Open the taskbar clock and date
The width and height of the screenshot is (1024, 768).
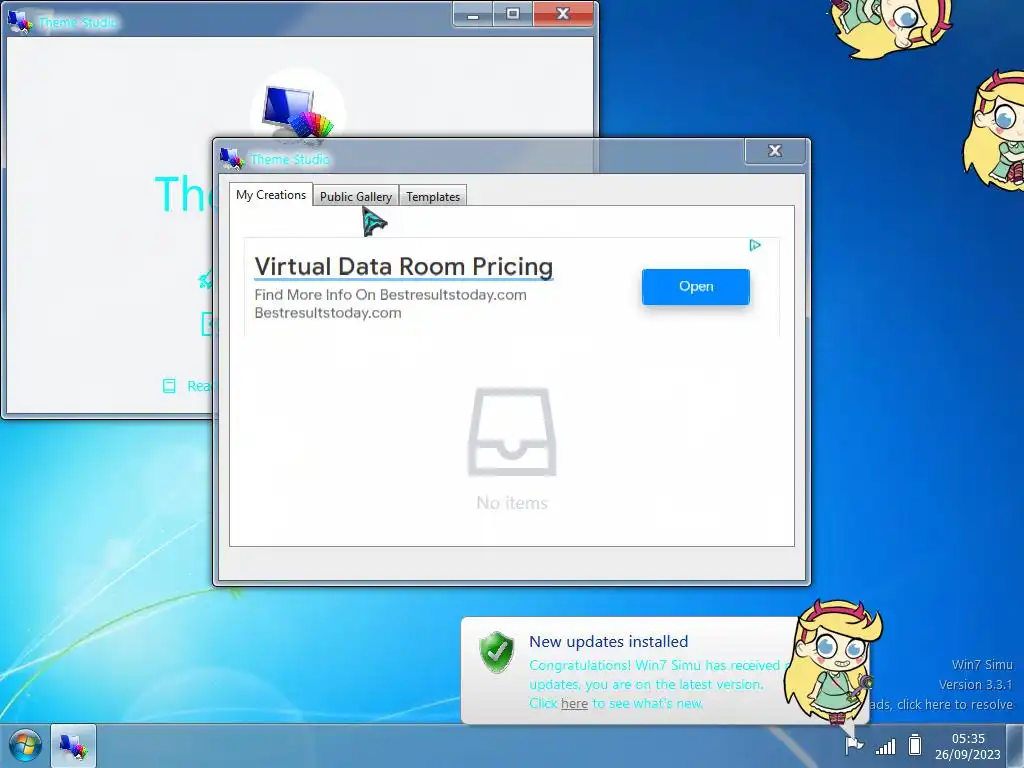[968, 746]
